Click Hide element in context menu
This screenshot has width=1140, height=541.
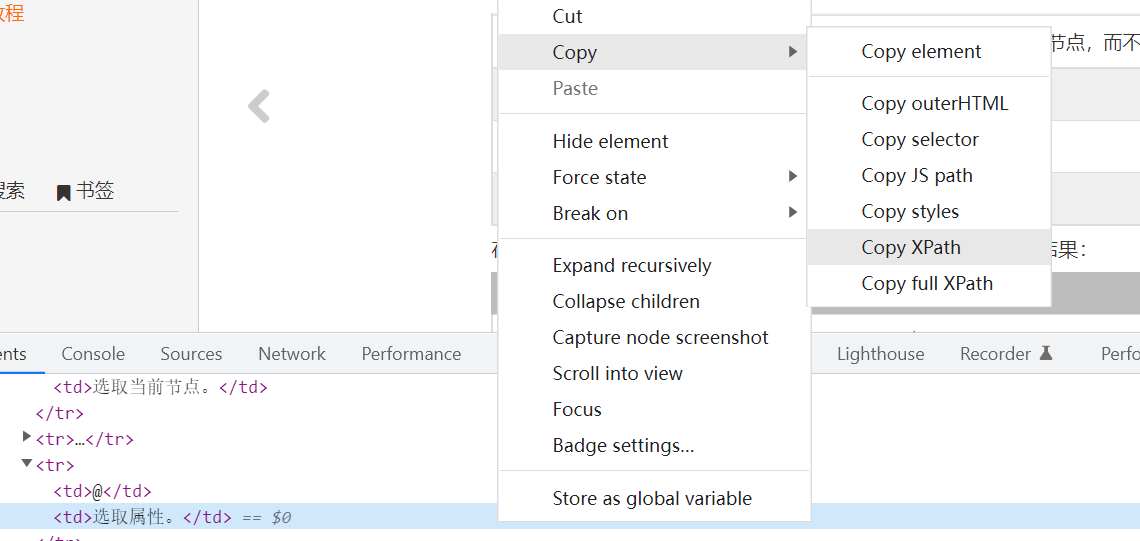[610, 141]
